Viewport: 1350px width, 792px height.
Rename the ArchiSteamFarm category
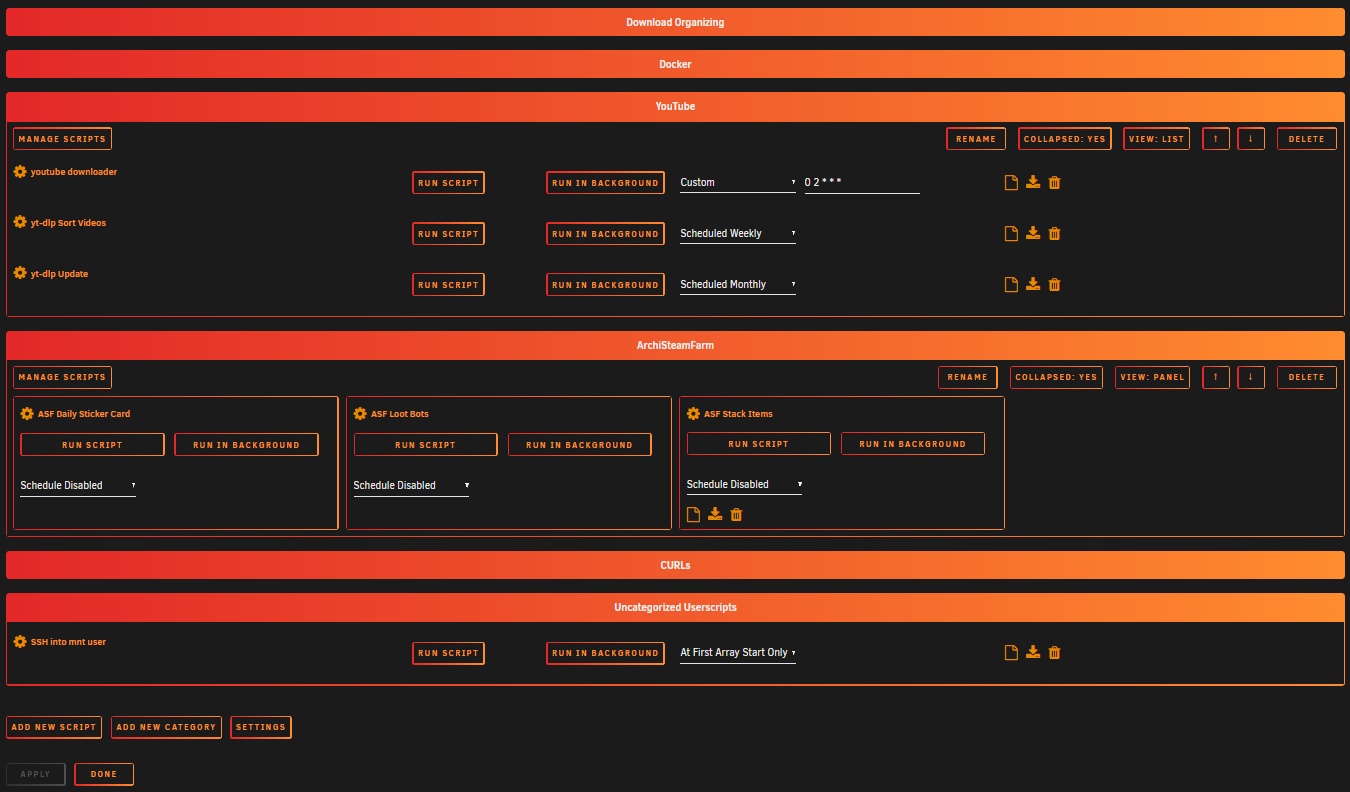(x=968, y=377)
